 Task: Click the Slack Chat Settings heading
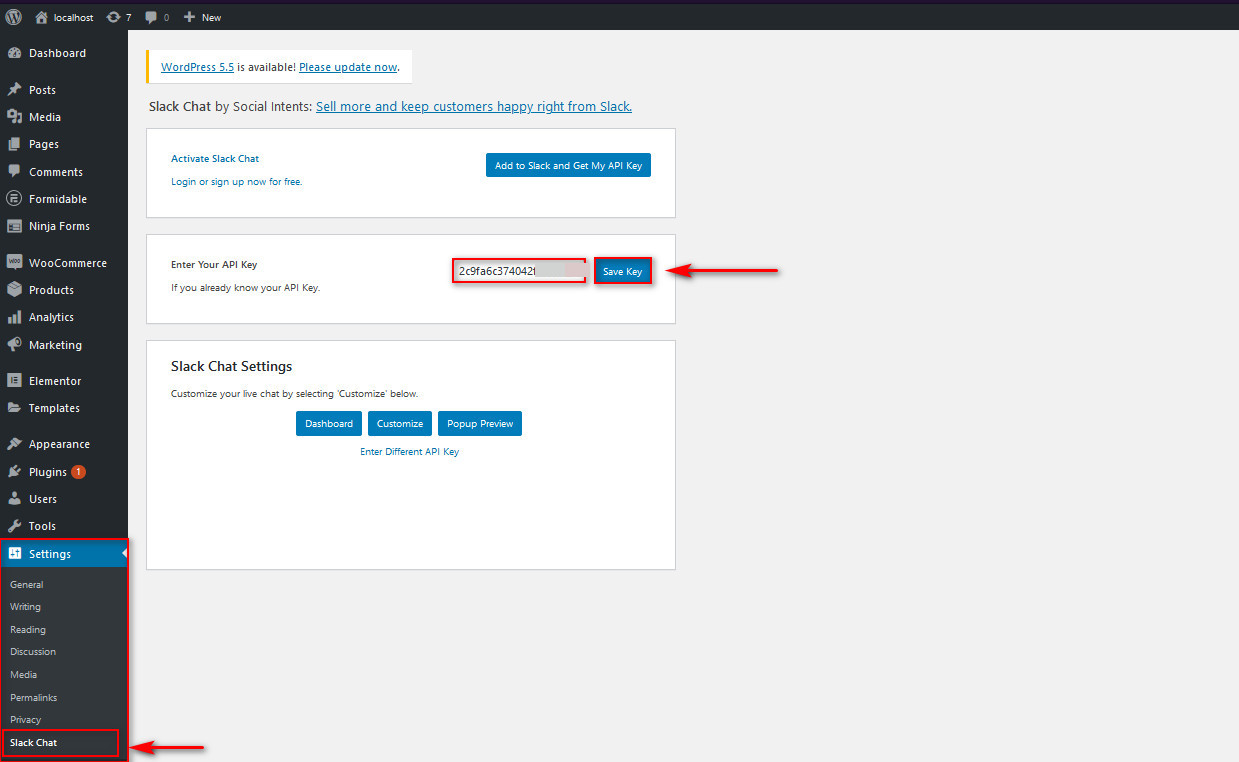click(x=232, y=367)
